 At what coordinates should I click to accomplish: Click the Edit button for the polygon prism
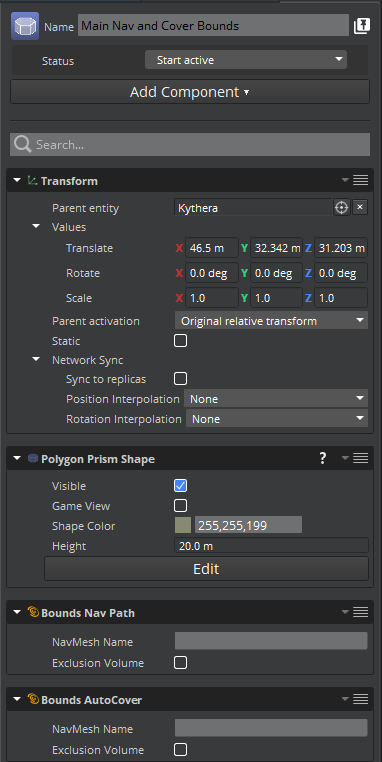click(x=207, y=569)
